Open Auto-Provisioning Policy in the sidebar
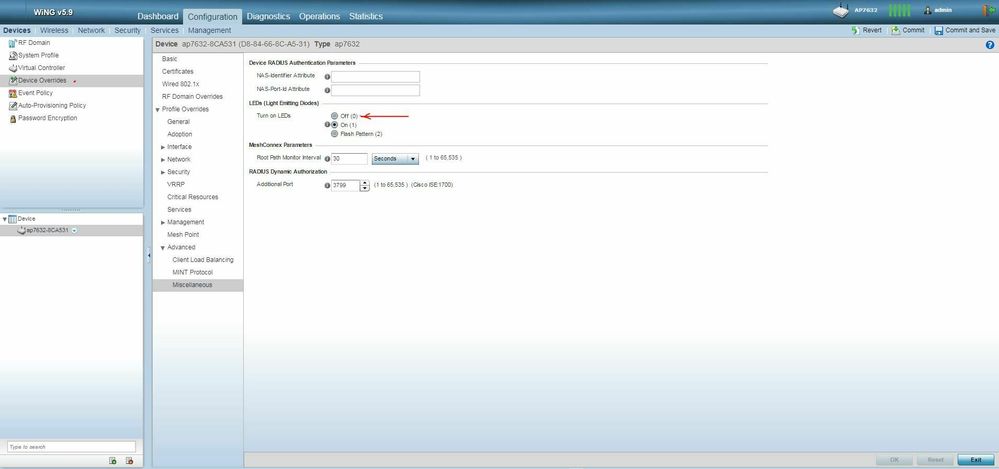This screenshot has width=999, height=469. click(52, 105)
